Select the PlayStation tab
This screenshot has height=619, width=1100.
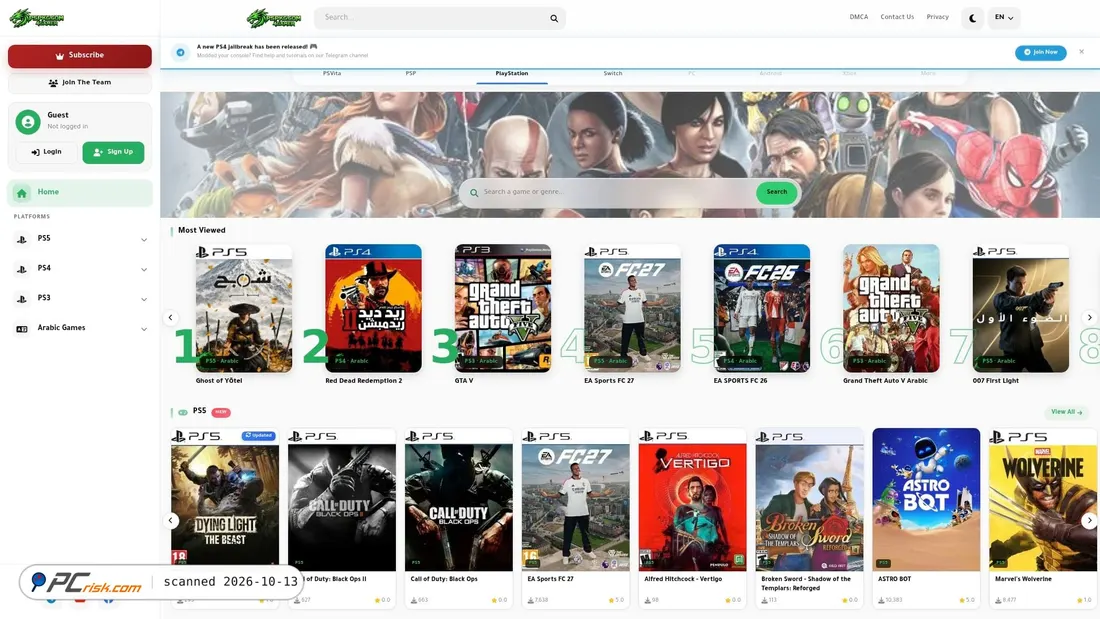click(511, 74)
